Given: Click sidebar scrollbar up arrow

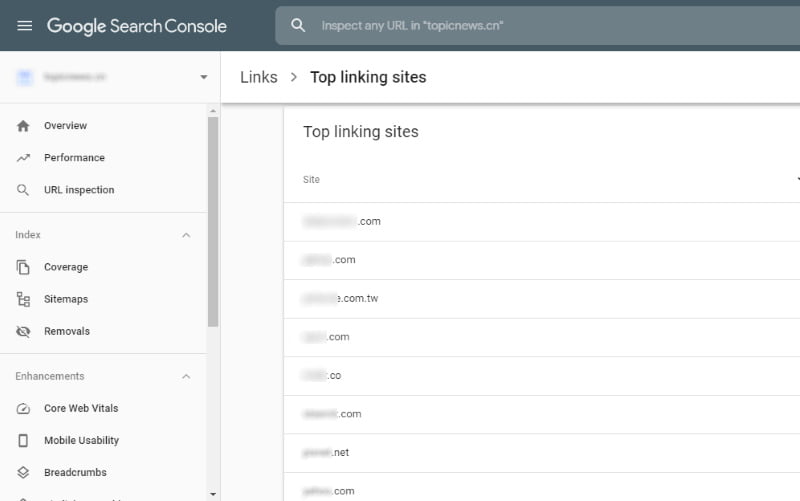Looking at the screenshot, I should (x=213, y=111).
